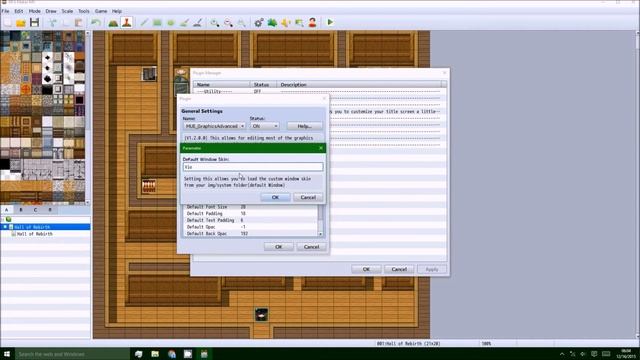Open the Help menu
Viewport: 640px width, 360px height.
[x=117, y=11]
